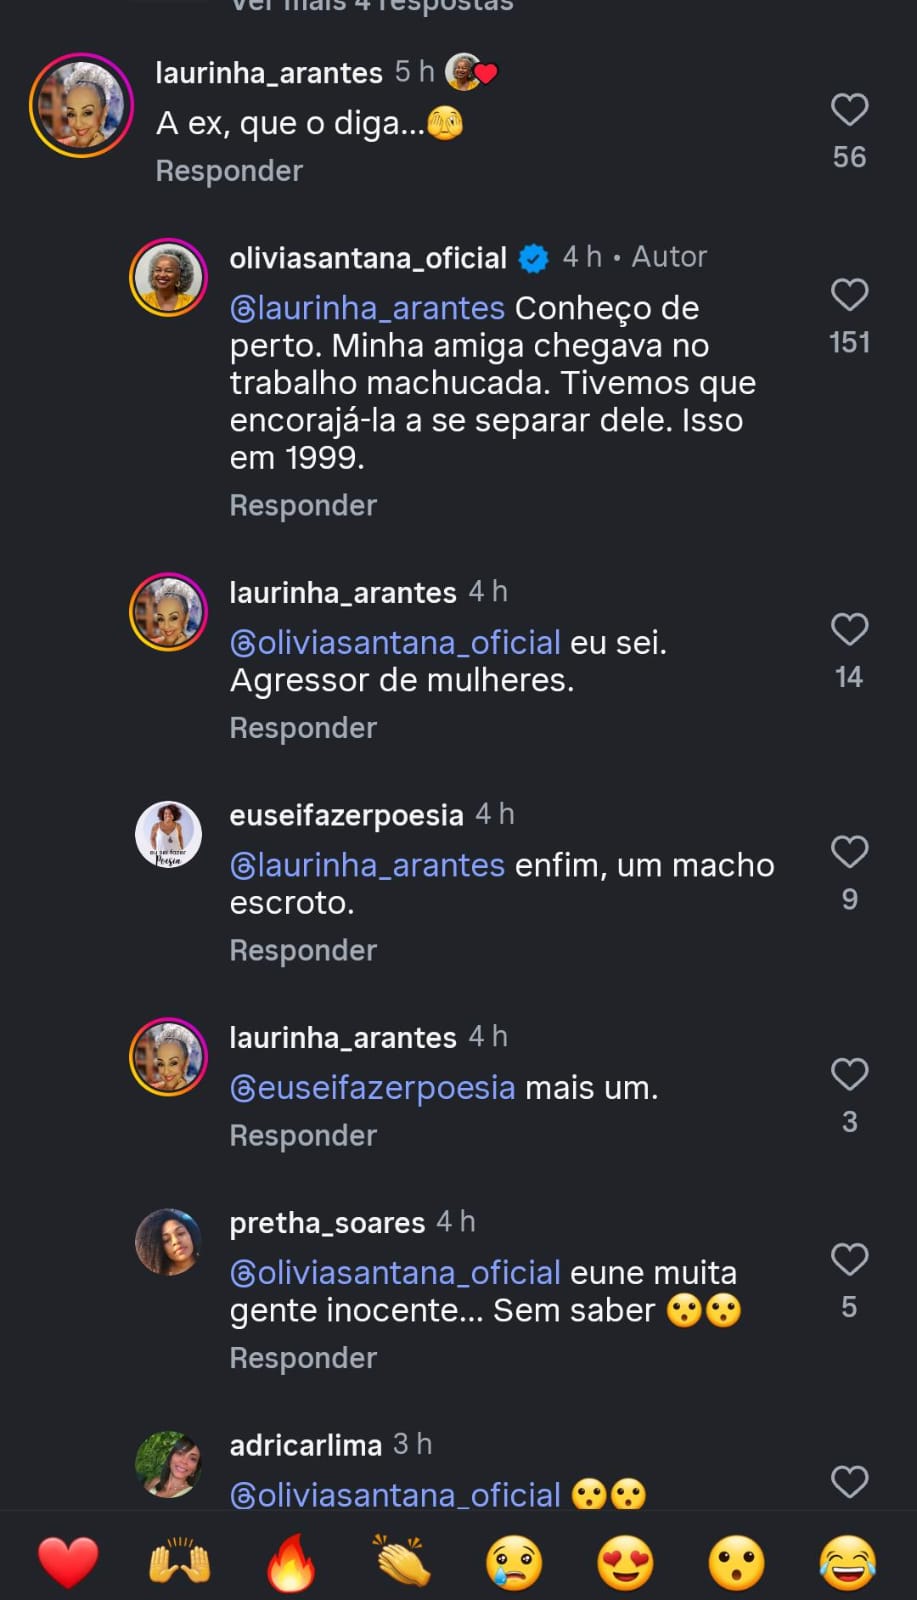Open pretha_soares's profile picture
917x1600 pixels.
[x=168, y=1241]
